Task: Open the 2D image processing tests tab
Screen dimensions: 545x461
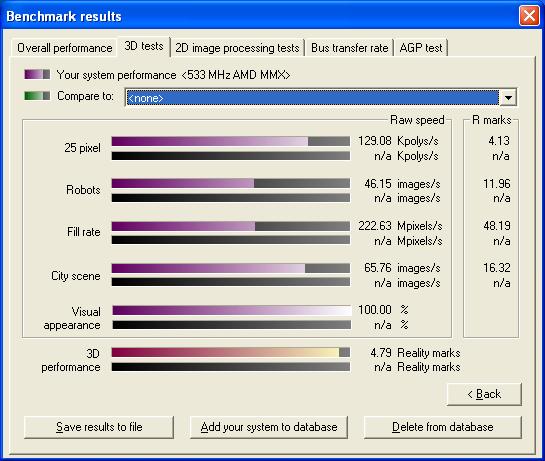Action: (x=237, y=48)
